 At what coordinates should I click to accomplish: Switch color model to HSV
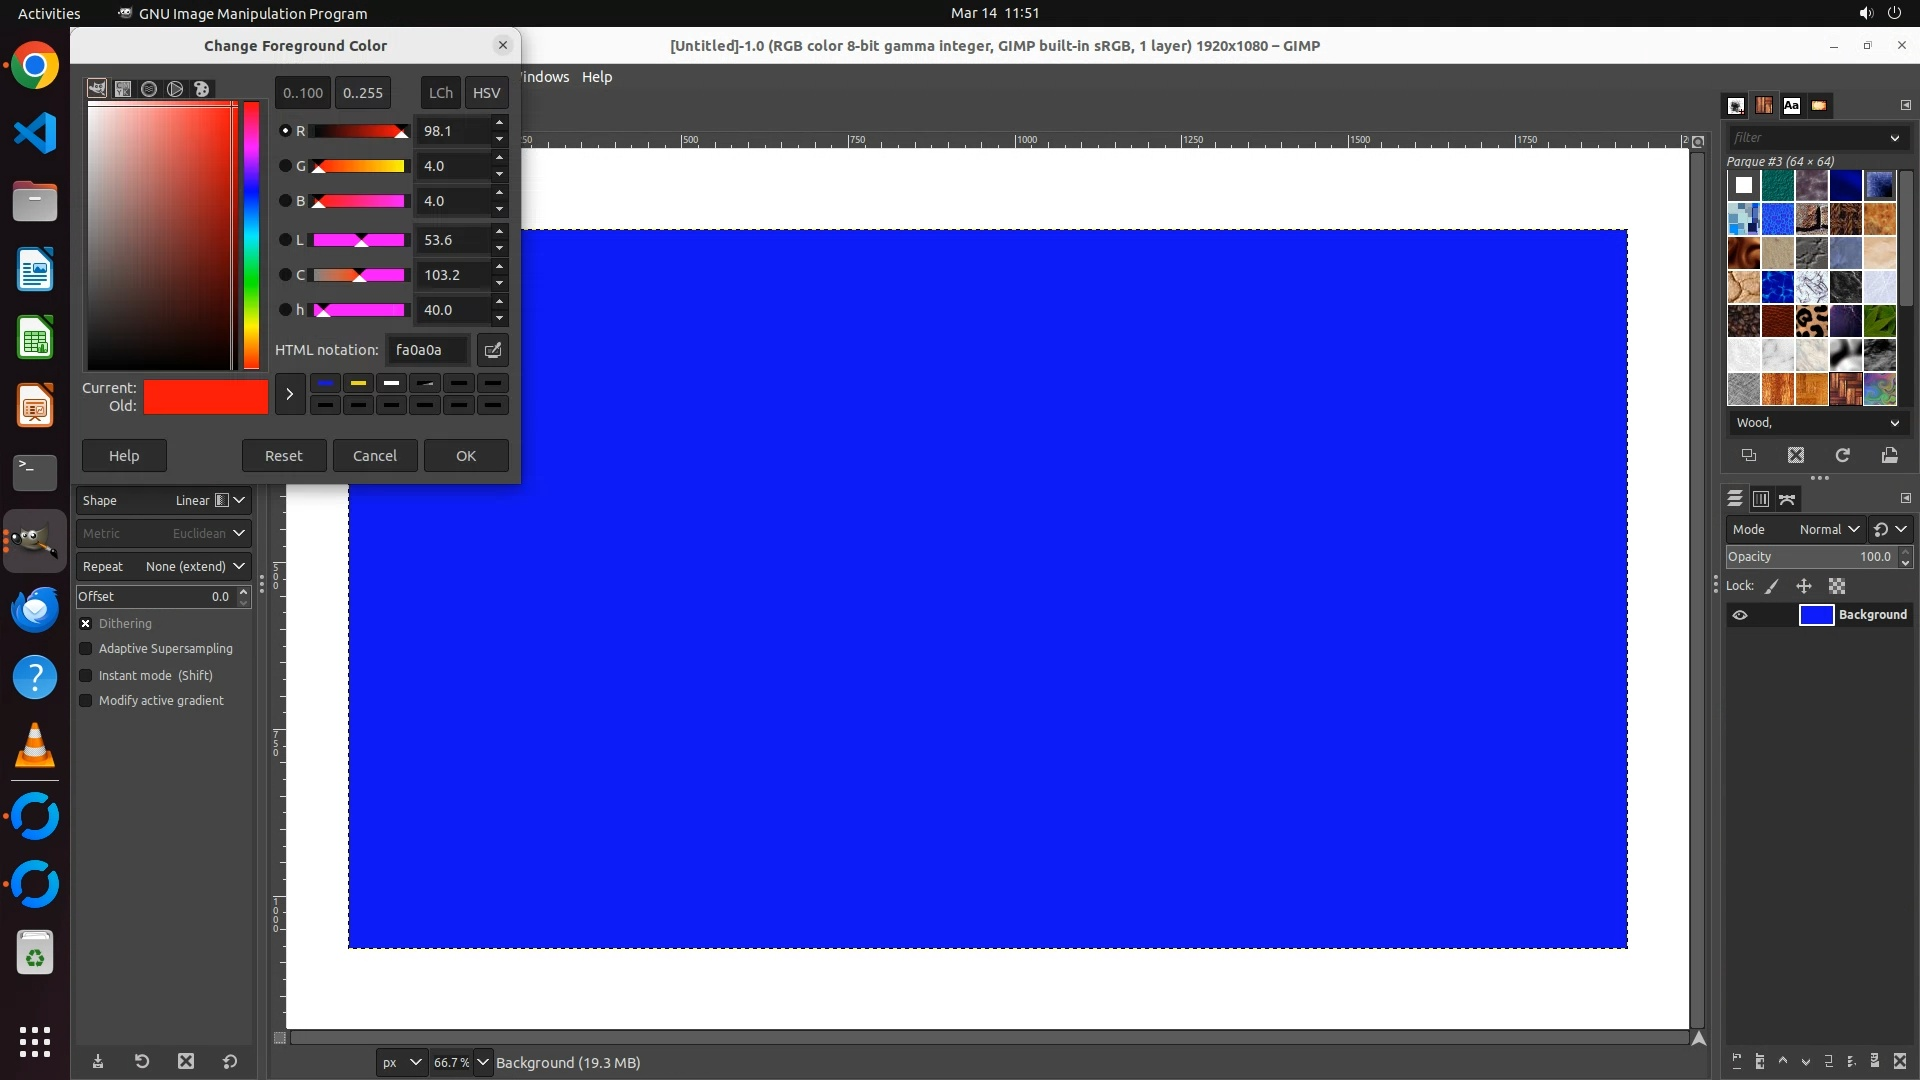tap(486, 92)
